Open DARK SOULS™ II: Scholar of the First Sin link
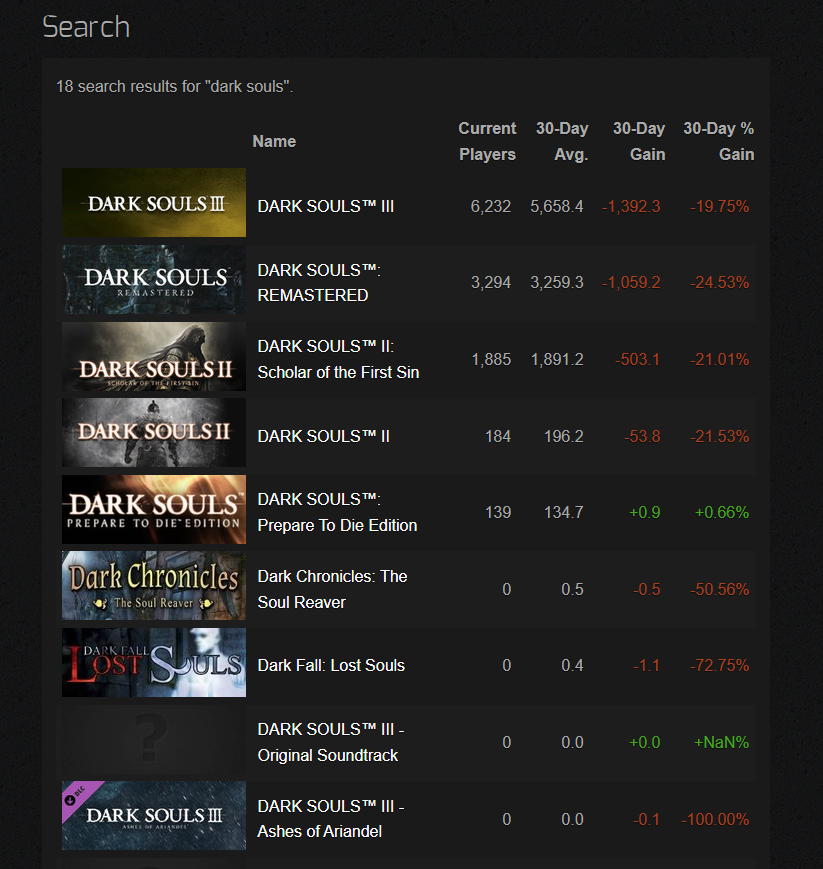The width and height of the screenshot is (823, 869). [x=338, y=359]
